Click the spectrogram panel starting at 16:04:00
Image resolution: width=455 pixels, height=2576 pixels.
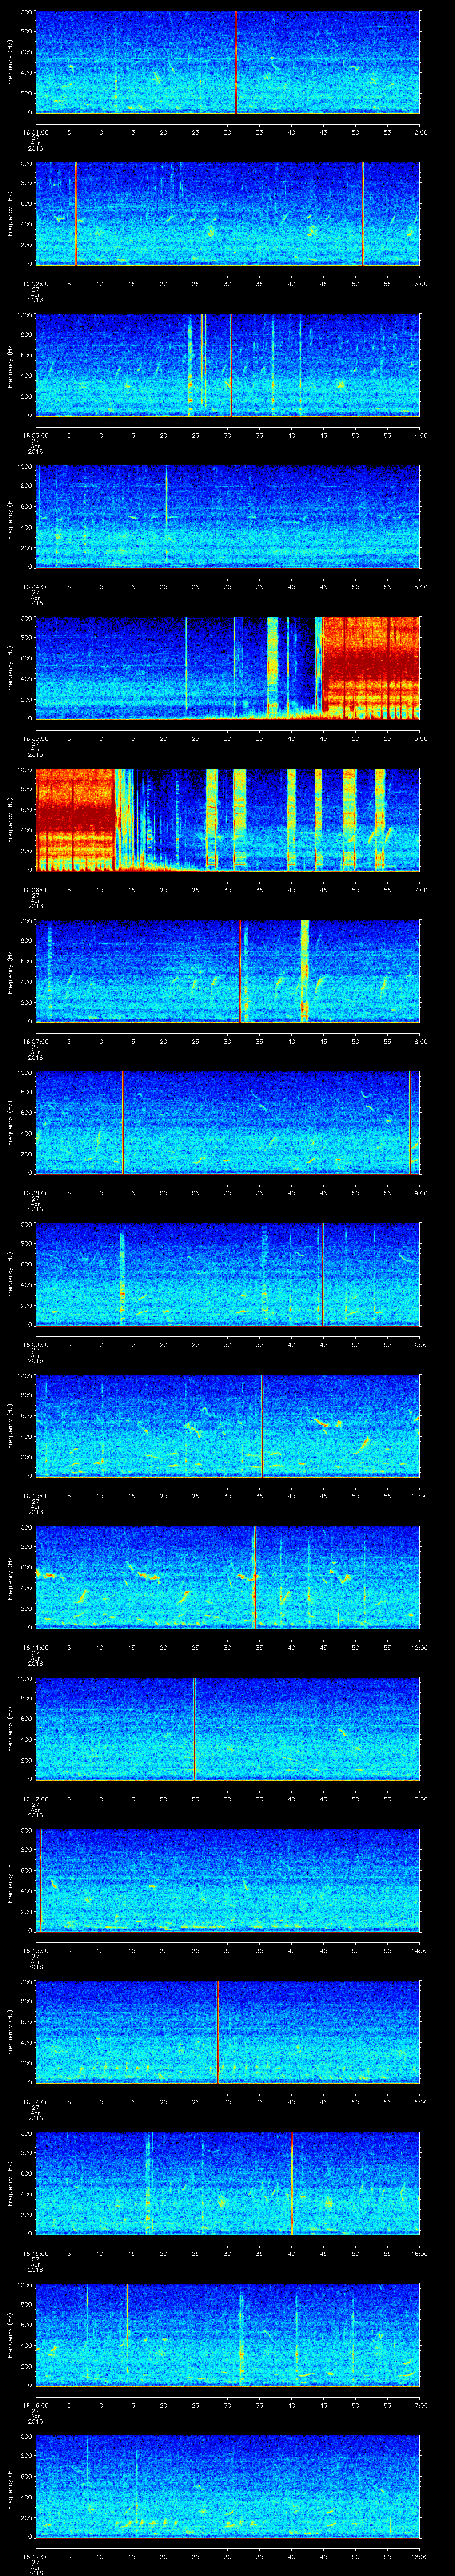pos(227,517)
